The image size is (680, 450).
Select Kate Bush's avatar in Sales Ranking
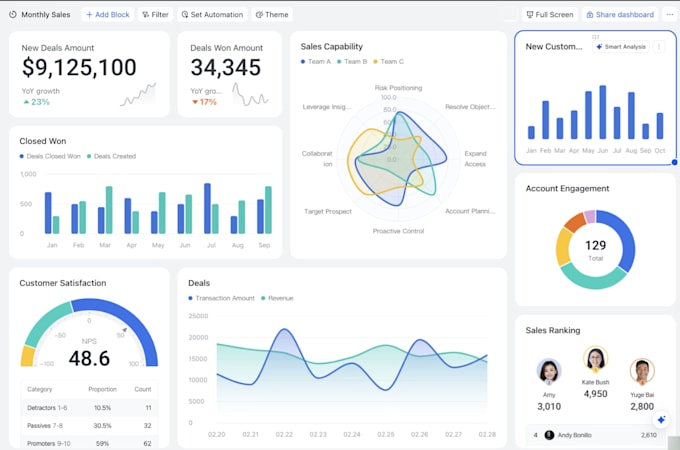(x=595, y=359)
